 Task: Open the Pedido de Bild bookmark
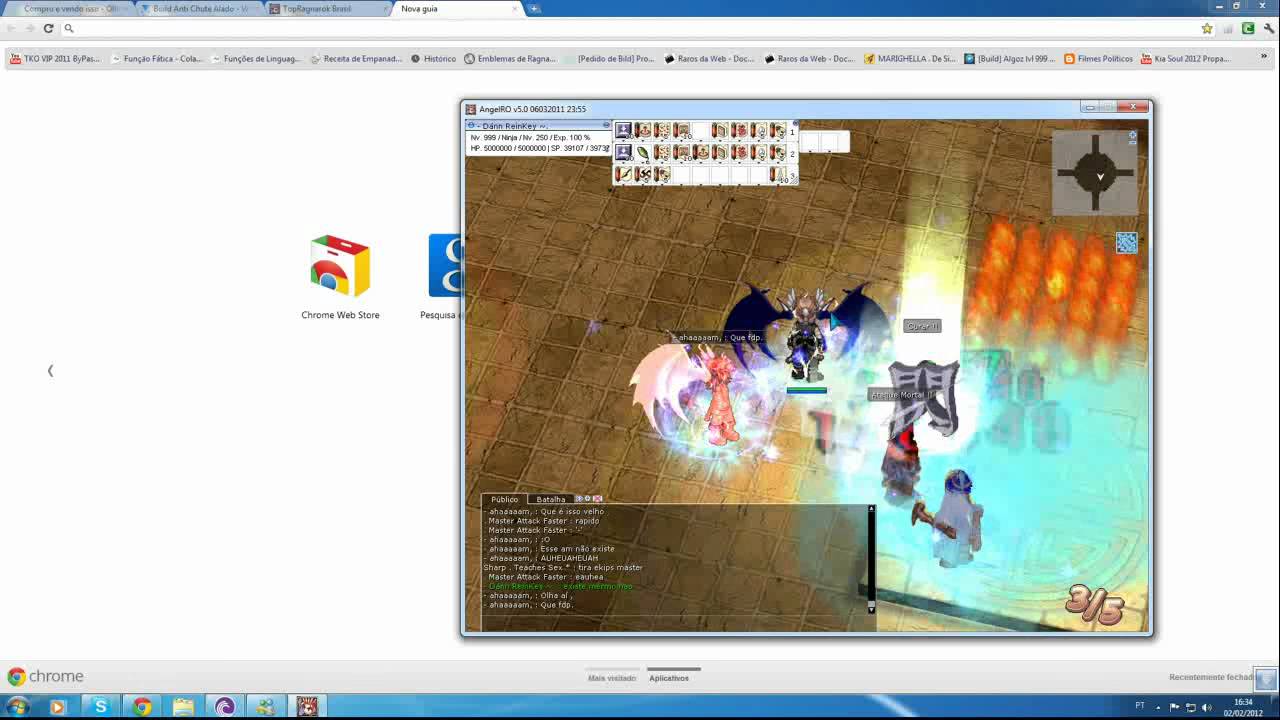[608, 59]
